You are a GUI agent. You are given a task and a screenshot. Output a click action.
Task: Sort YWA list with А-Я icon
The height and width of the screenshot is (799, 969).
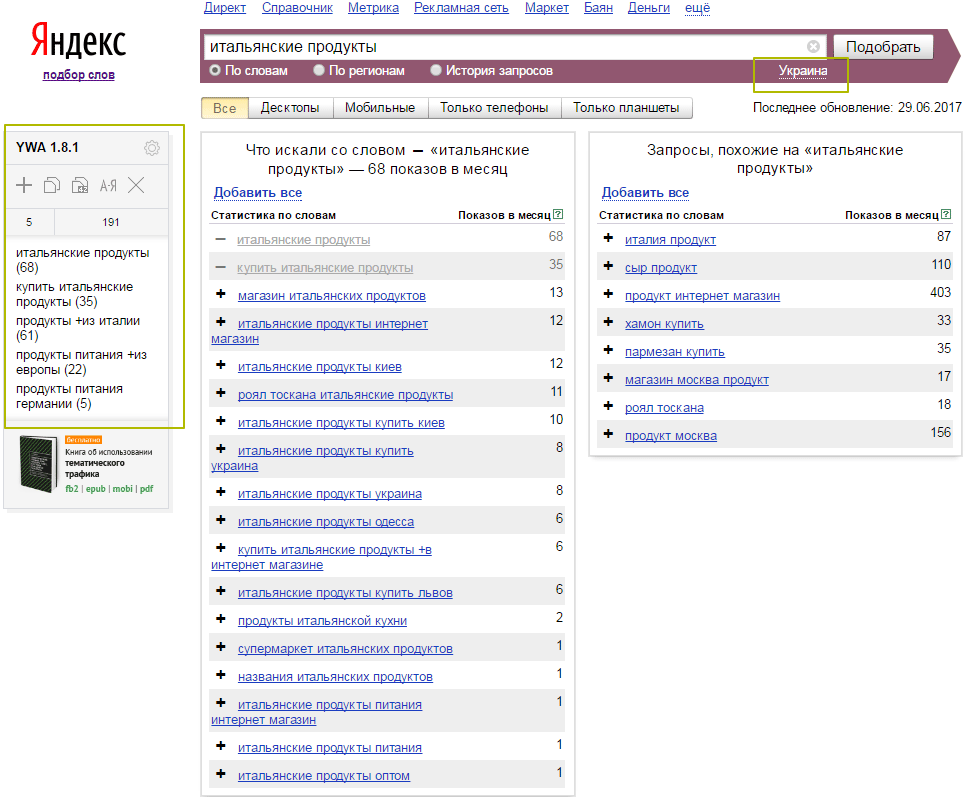pyautogui.click(x=108, y=185)
